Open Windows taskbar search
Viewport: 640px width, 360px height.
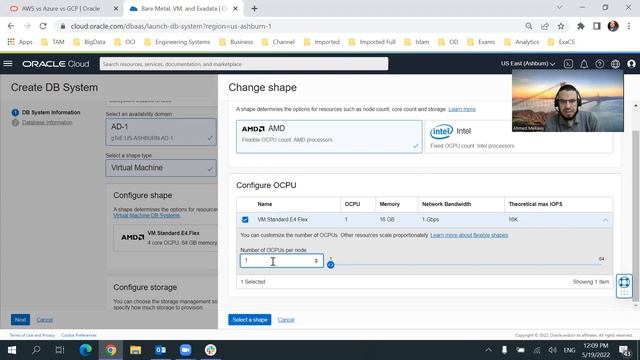[36, 350]
